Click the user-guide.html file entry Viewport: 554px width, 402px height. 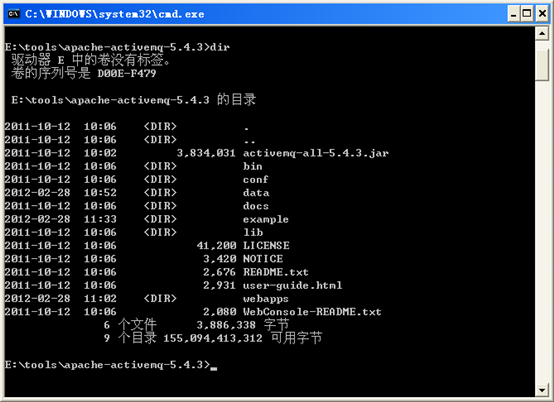click(293, 285)
